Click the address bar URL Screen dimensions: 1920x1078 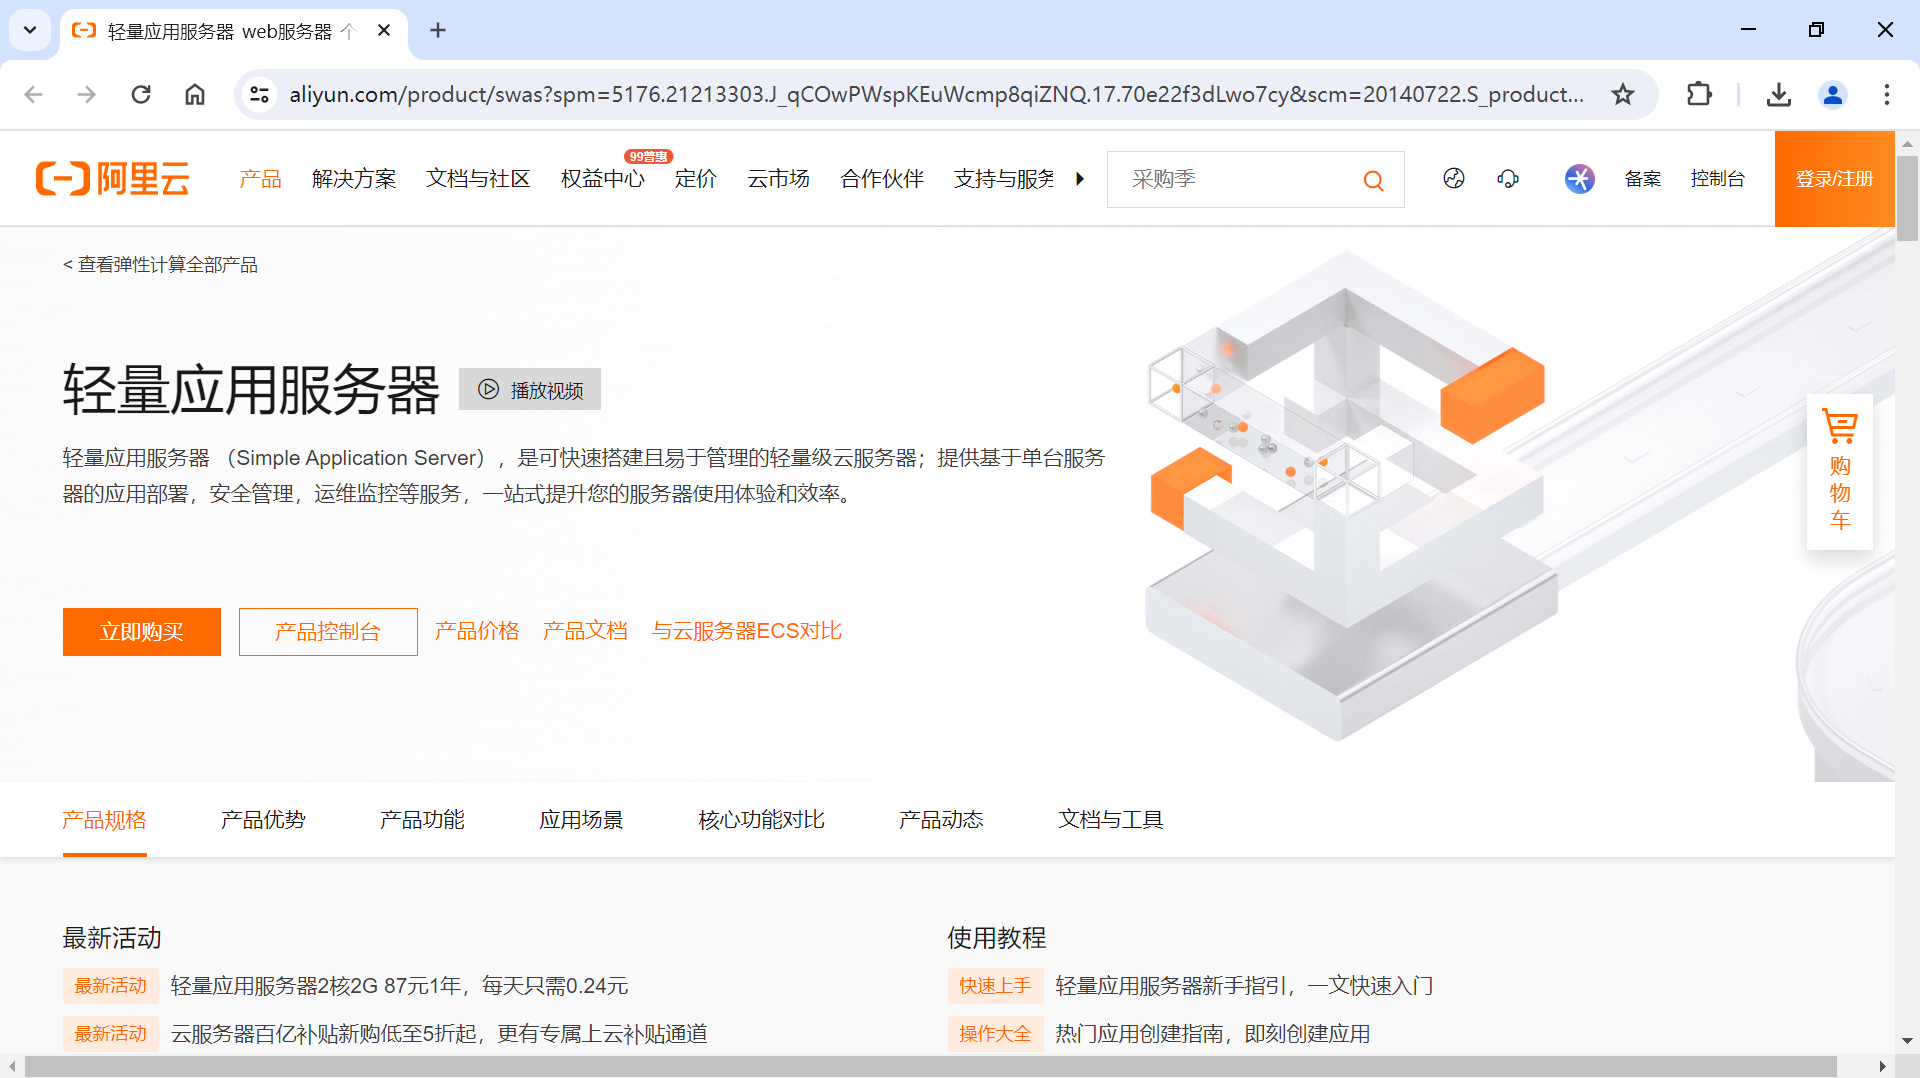[936, 94]
